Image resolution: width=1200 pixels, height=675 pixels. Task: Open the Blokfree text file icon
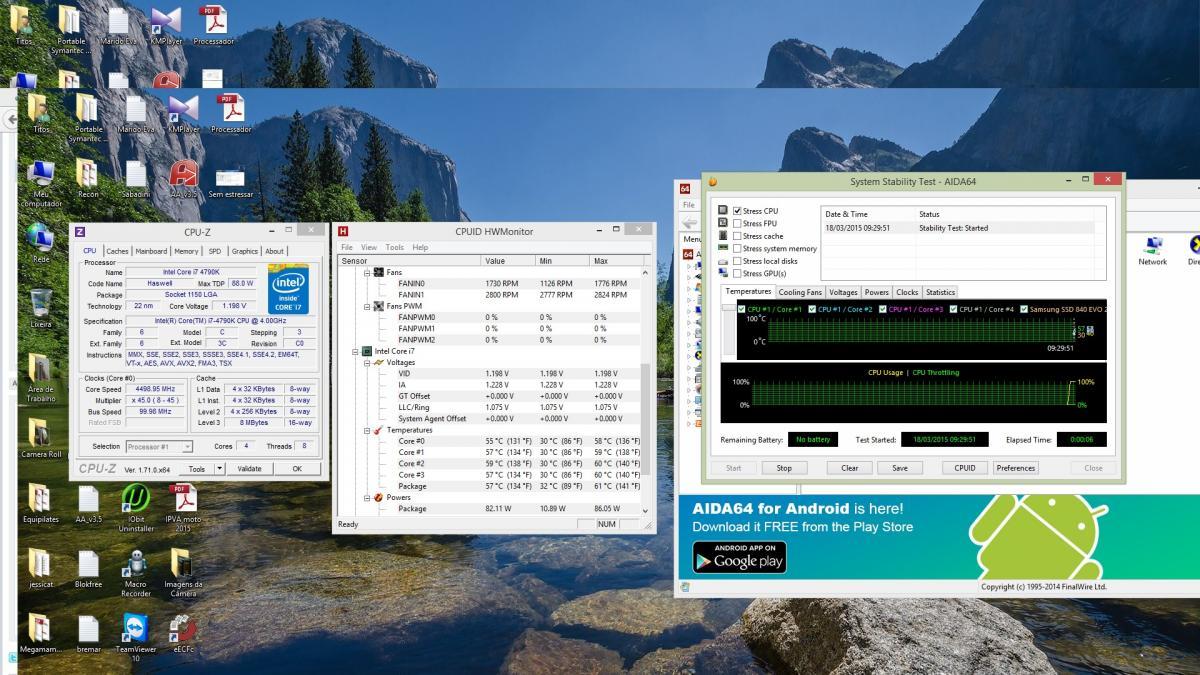(88, 563)
